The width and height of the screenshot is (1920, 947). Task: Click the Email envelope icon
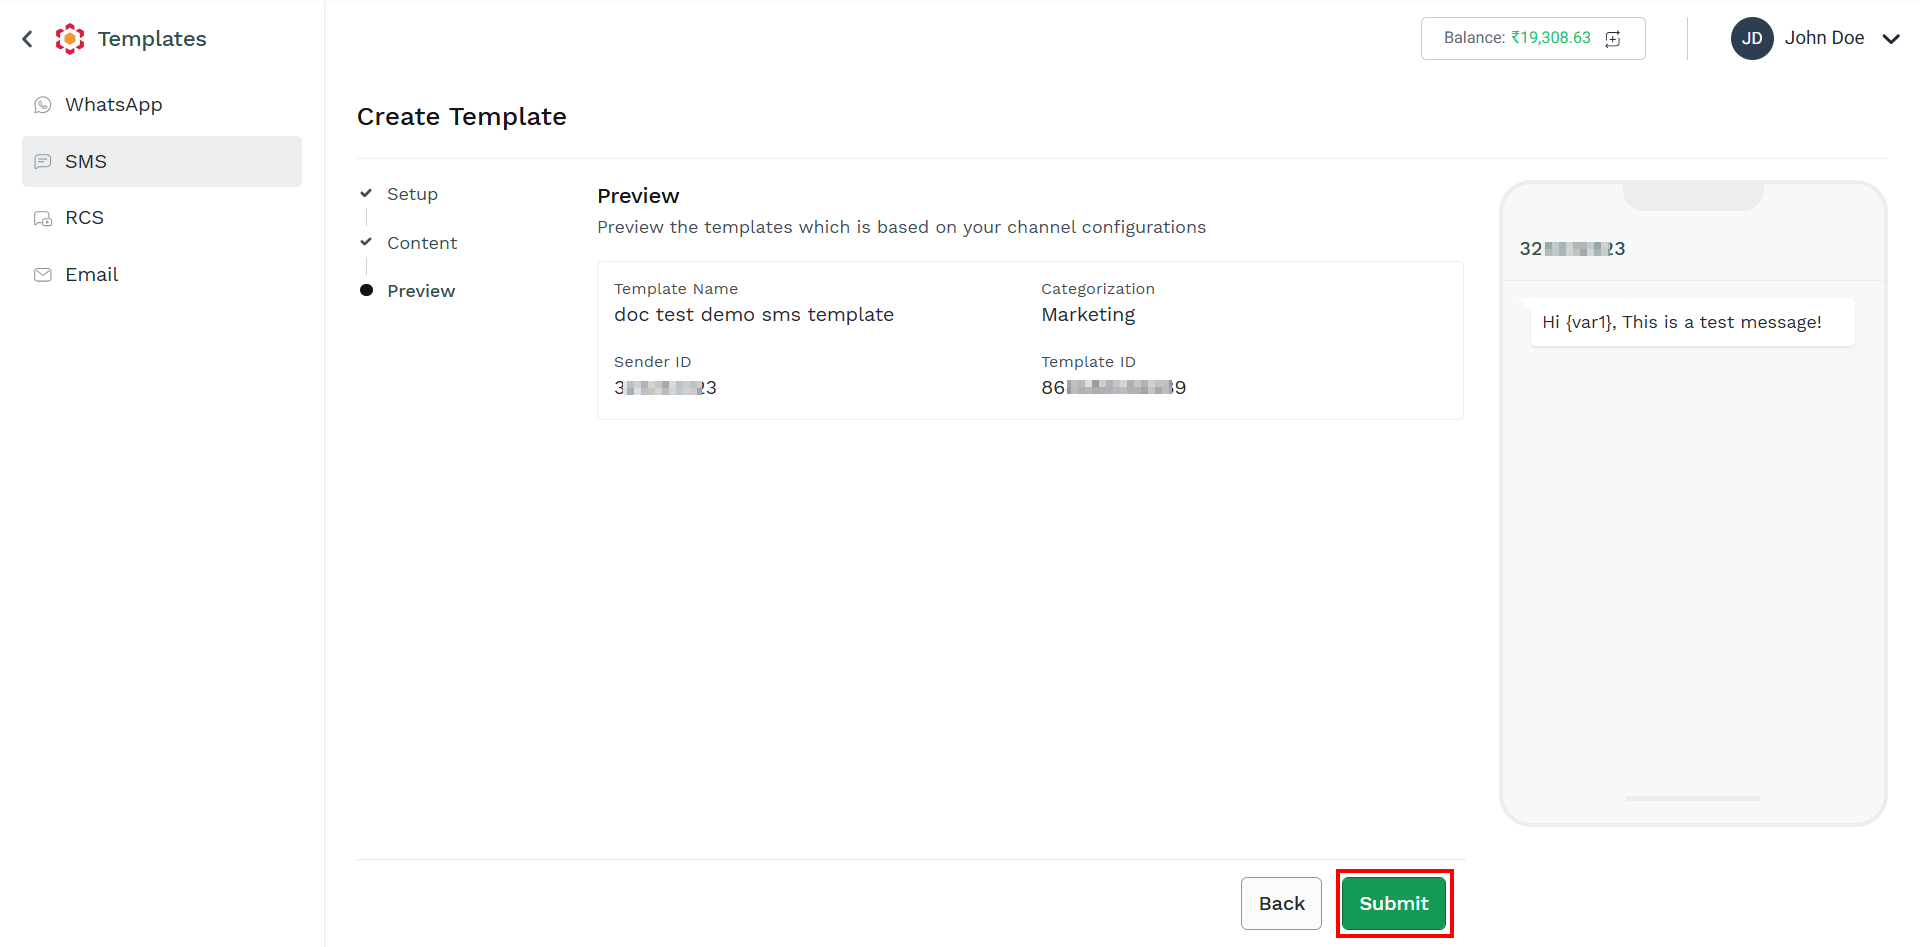pyautogui.click(x=43, y=275)
